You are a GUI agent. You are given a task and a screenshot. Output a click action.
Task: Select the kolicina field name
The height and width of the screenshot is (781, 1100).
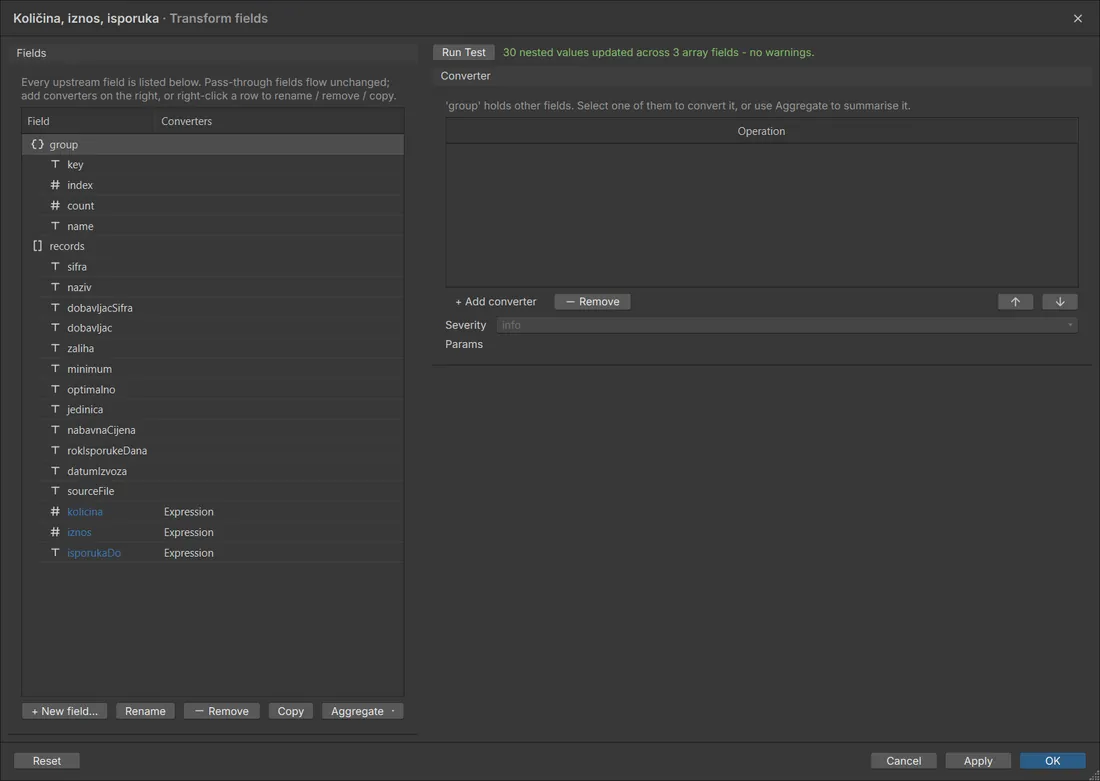[x=85, y=512]
